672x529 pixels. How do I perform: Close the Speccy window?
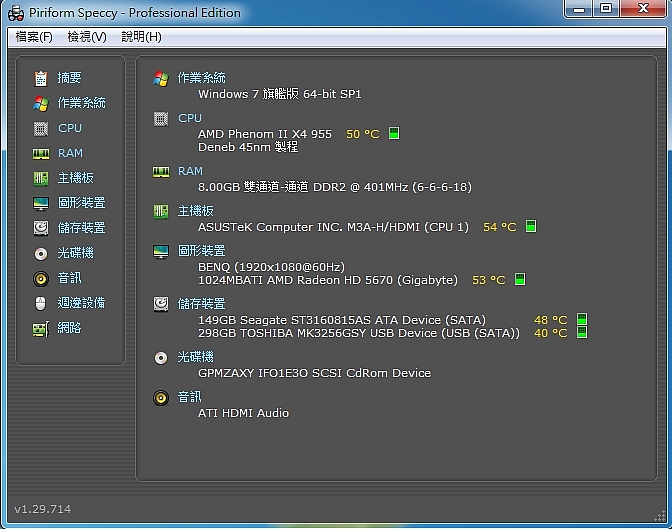pyautogui.click(x=643, y=9)
